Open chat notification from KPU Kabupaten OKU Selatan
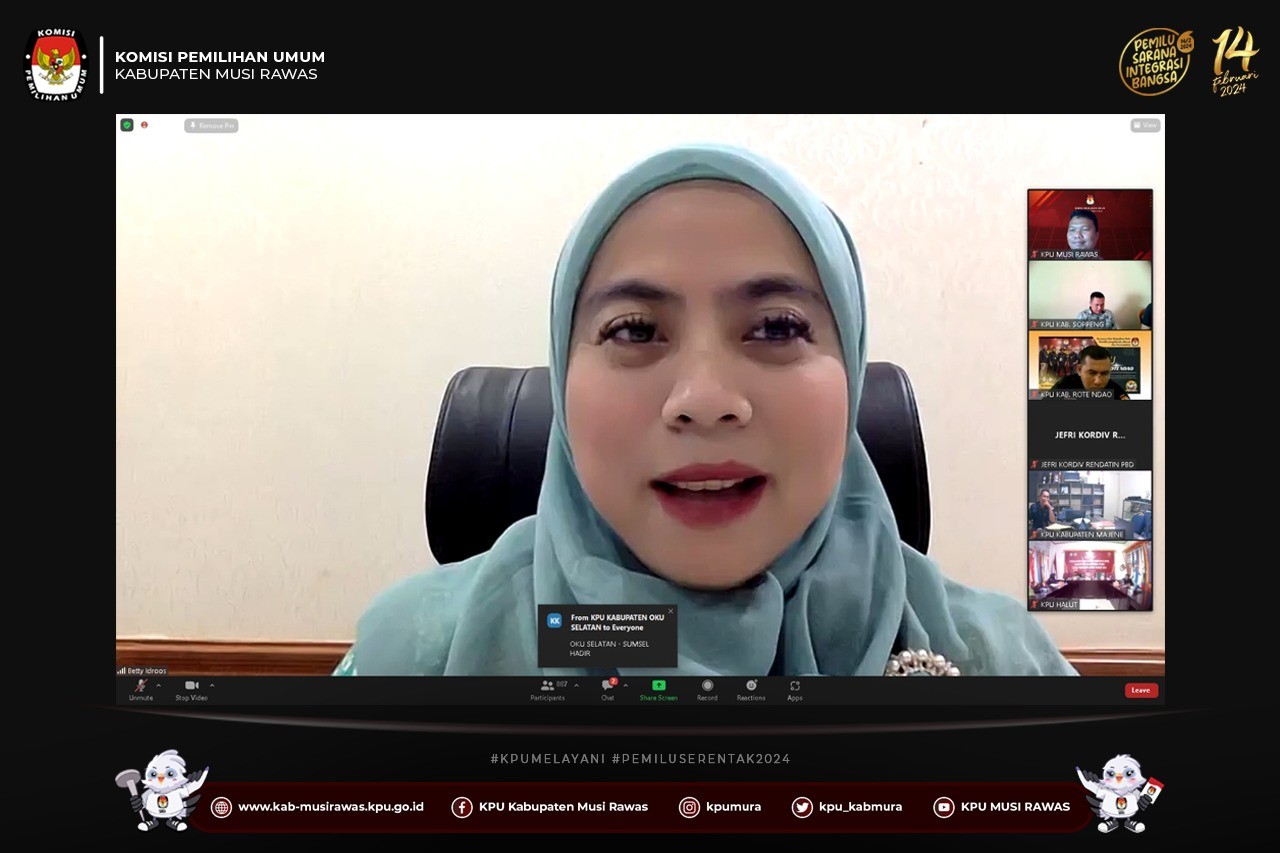 click(x=607, y=636)
